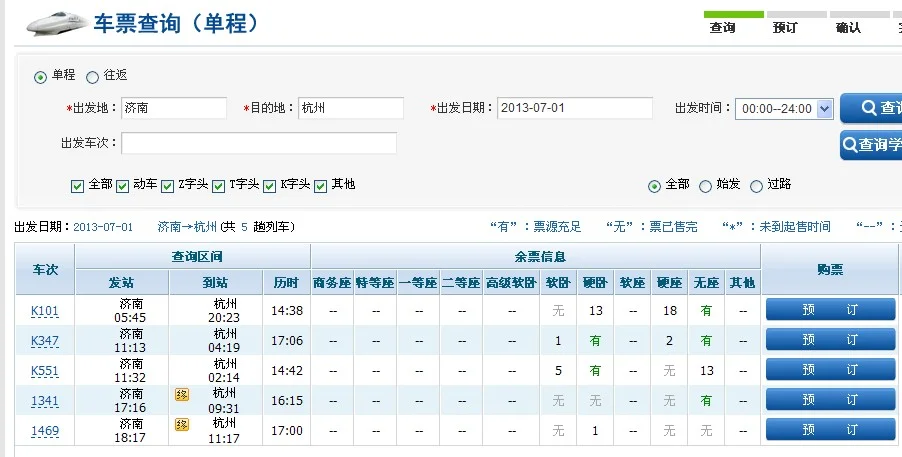Click the magnifier icon on the lower query button
This screenshot has width=902, height=457.
pos(850,144)
